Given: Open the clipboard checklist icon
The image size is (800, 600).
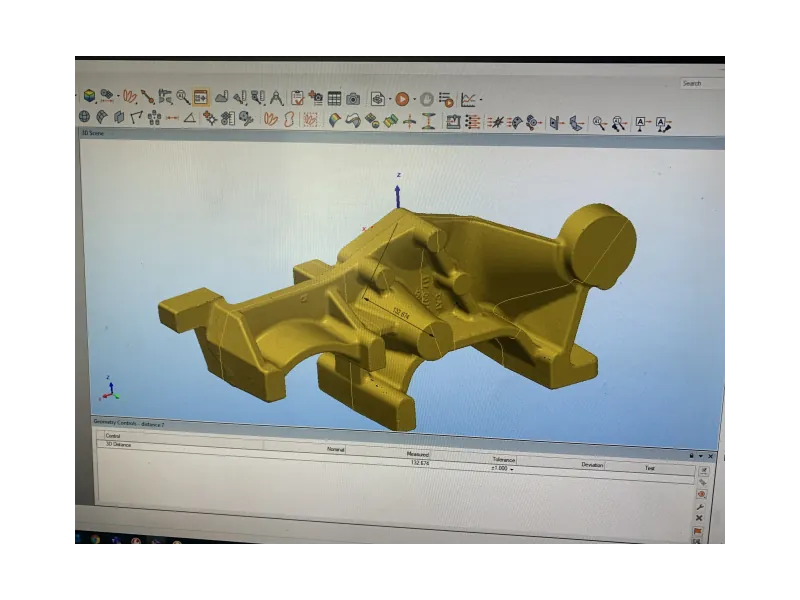Looking at the screenshot, I should pos(297,98).
